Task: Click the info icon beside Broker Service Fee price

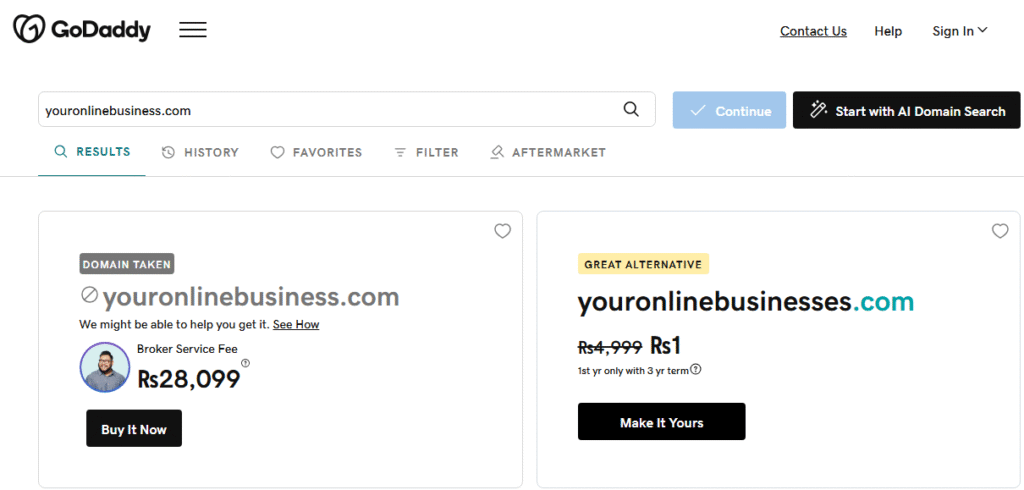Action: pos(246,364)
